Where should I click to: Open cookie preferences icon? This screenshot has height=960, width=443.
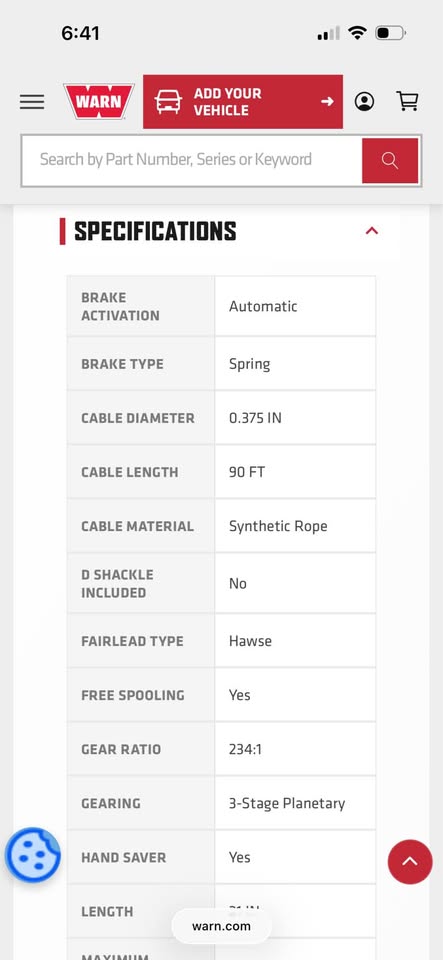[x=32, y=855]
